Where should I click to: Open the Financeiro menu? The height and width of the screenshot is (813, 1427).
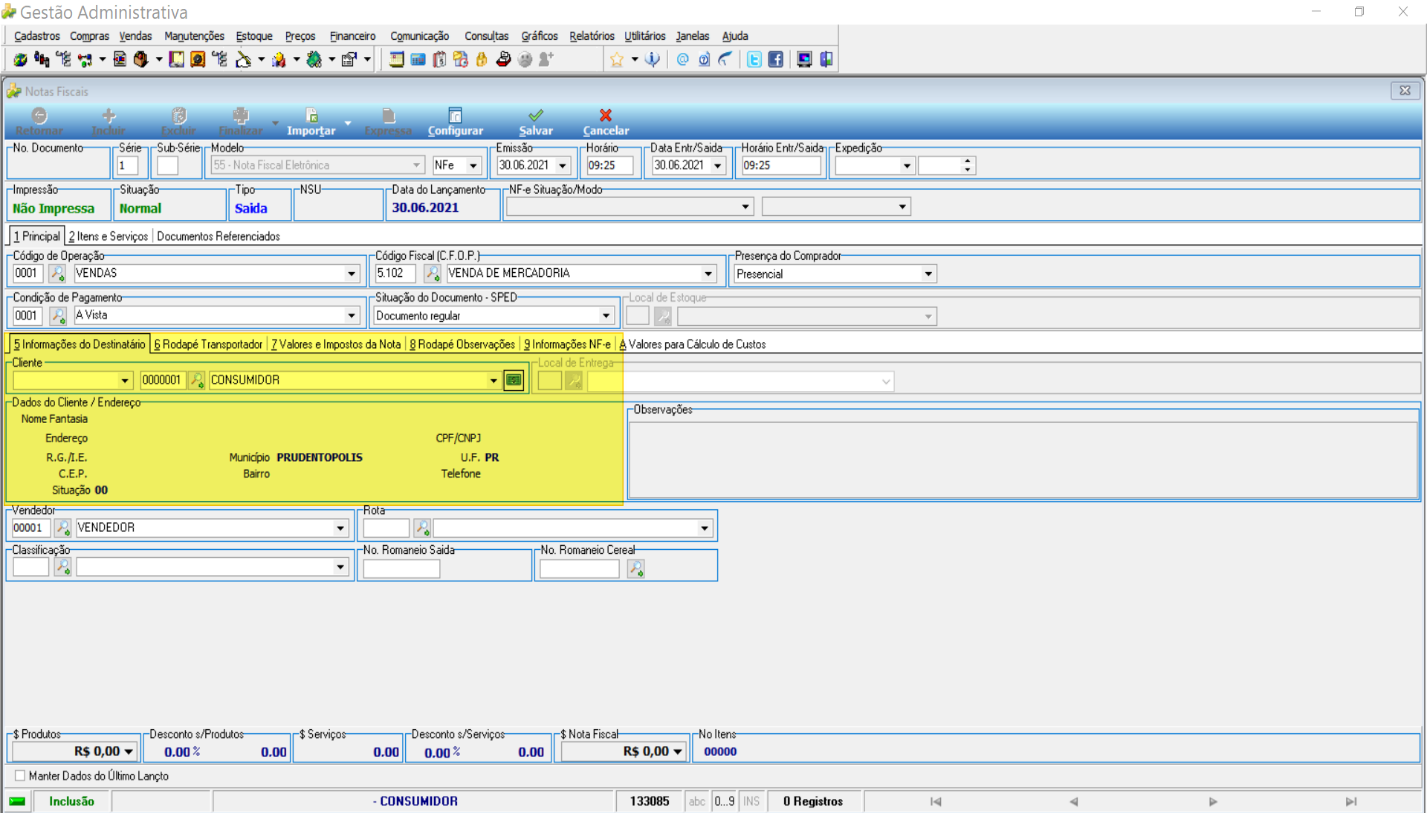click(x=353, y=36)
